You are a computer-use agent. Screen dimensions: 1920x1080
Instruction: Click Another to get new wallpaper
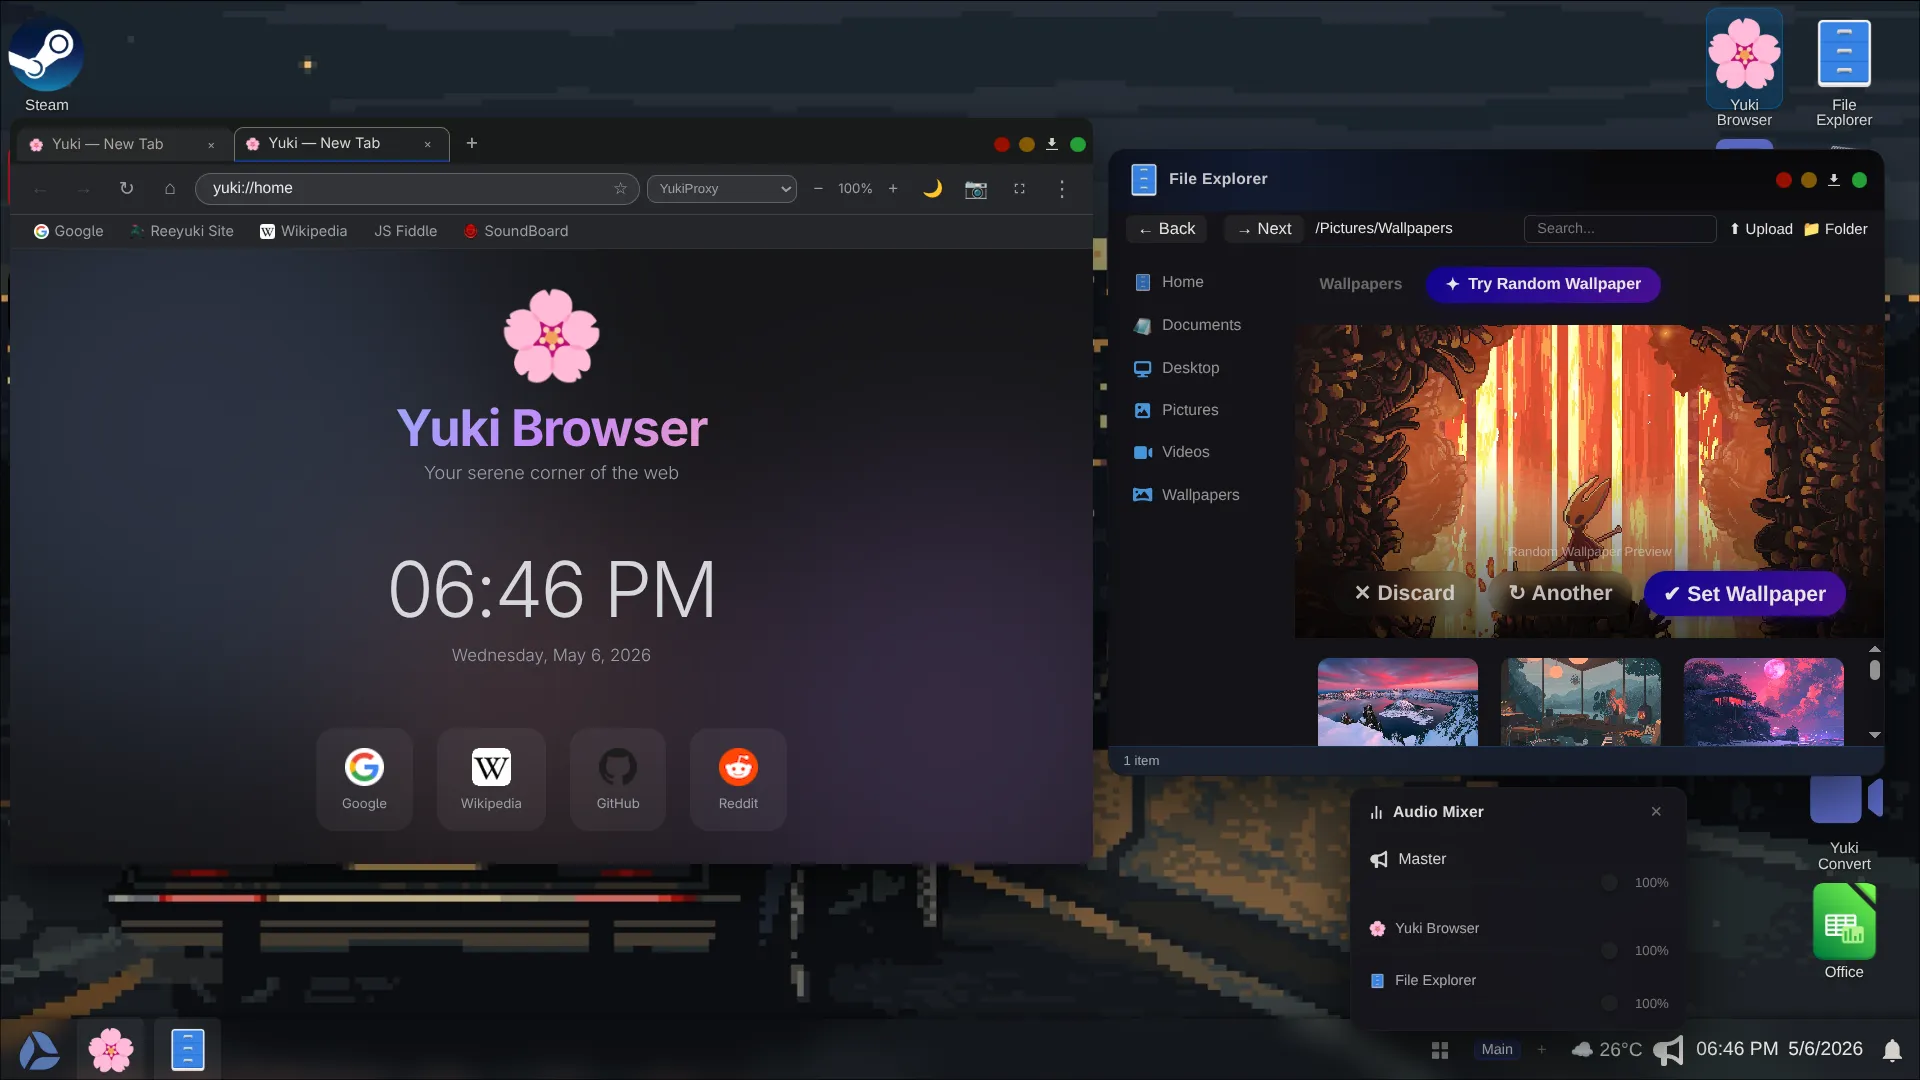(x=1560, y=593)
